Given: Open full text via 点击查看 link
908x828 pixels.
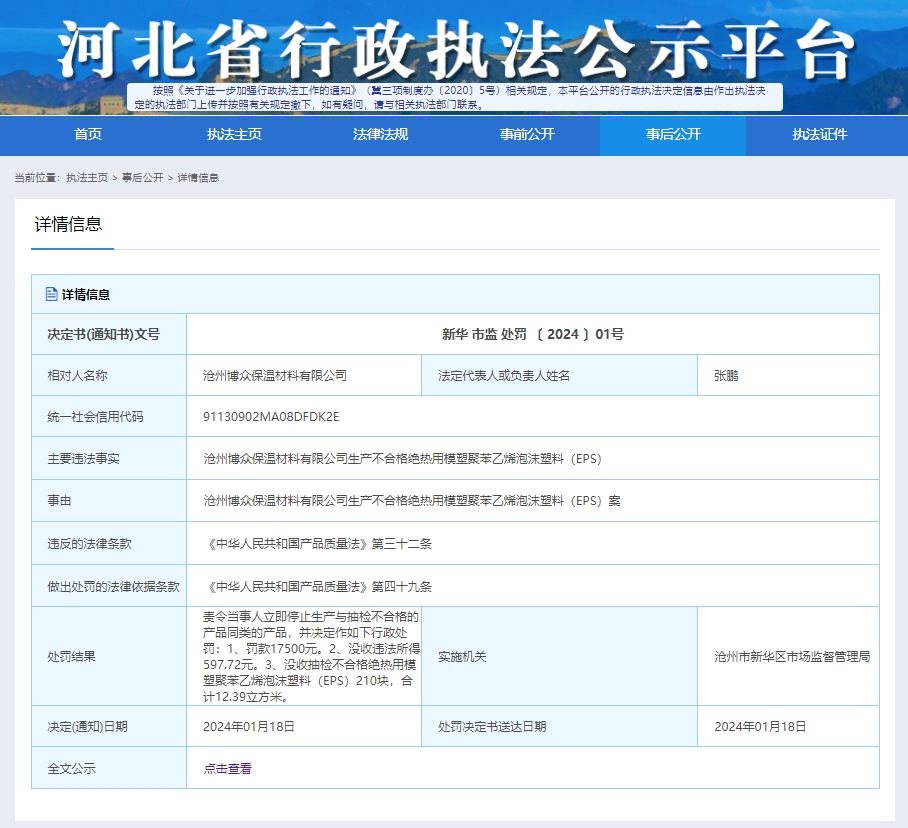Looking at the screenshot, I should point(228,768).
